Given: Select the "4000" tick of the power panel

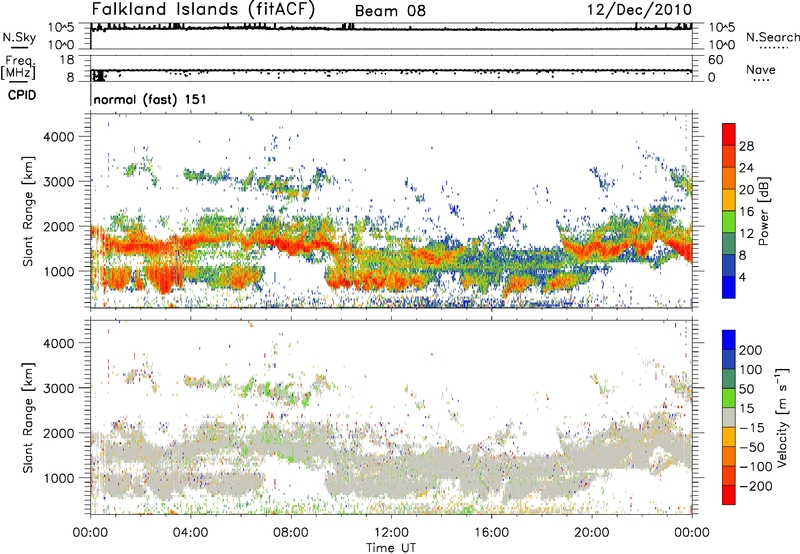Looking at the screenshot, I should (58, 137).
